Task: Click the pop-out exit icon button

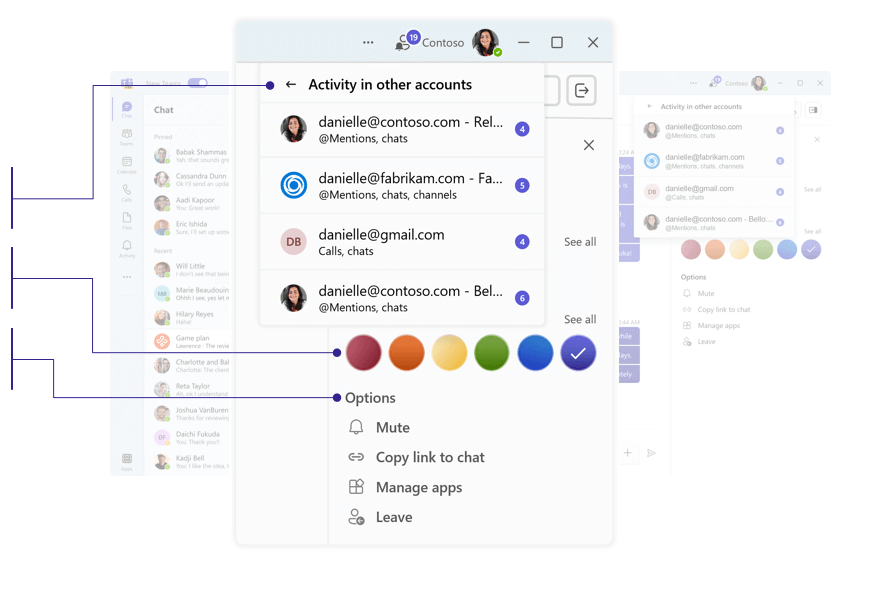Action: coord(581,90)
